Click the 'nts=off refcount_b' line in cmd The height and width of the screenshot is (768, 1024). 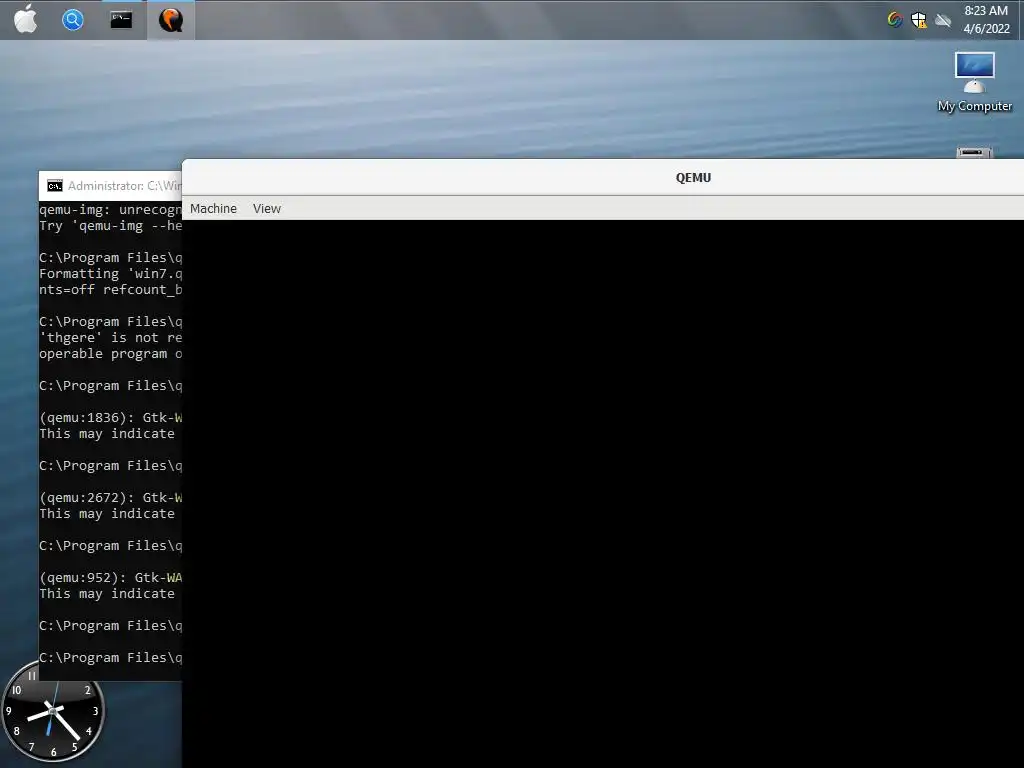pos(110,289)
